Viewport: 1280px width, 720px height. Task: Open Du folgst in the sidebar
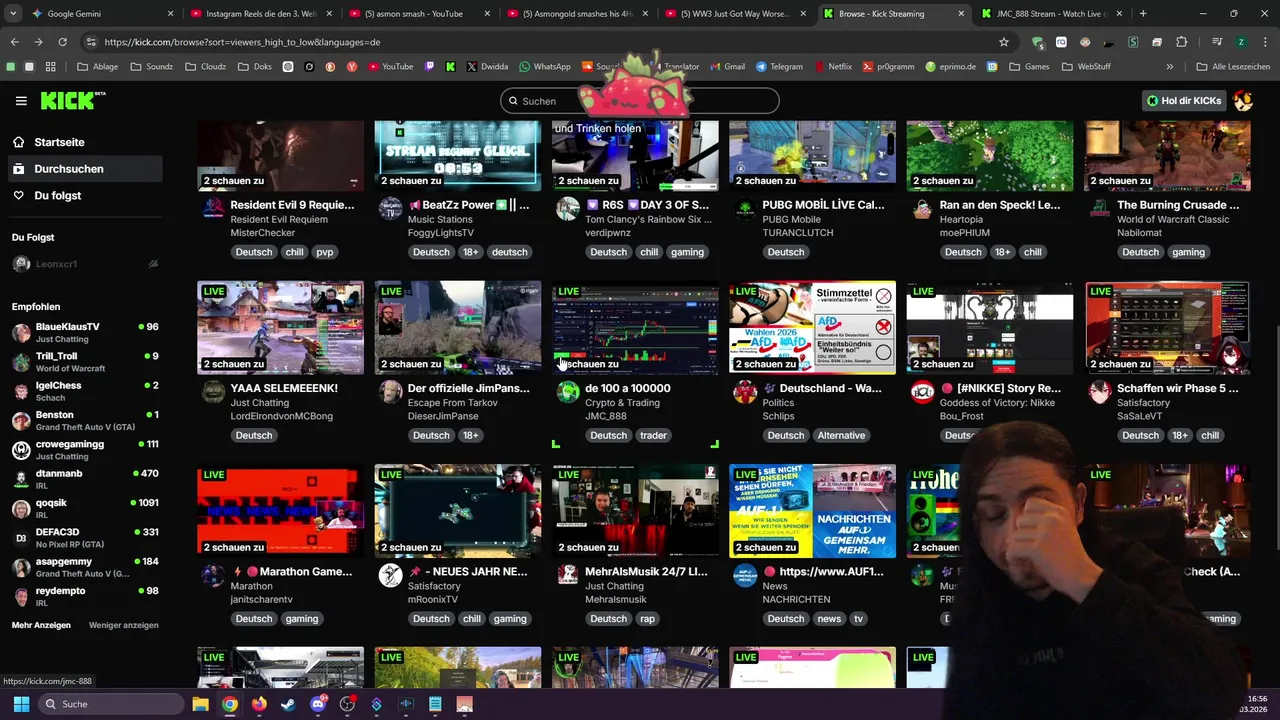[57, 196]
